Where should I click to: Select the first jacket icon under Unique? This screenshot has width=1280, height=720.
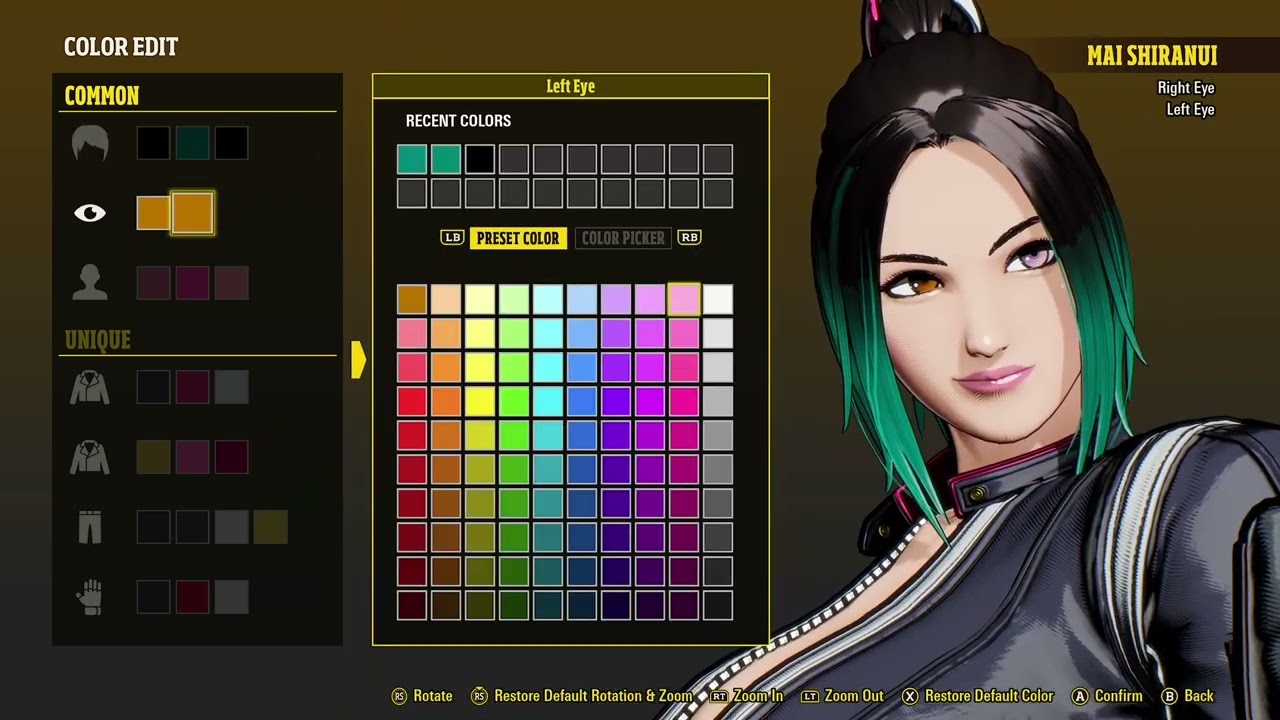(90, 387)
